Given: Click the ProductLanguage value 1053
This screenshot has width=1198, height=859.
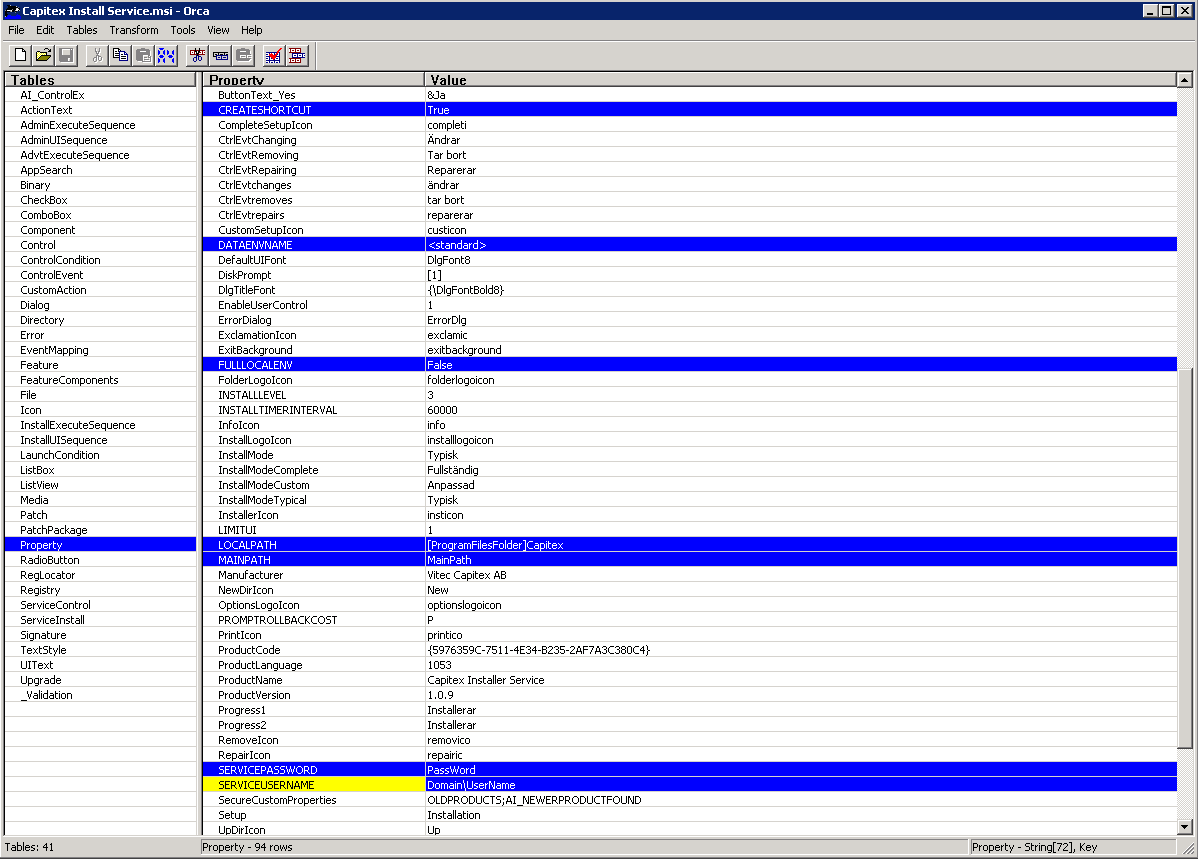Looking at the screenshot, I should coord(801,665).
